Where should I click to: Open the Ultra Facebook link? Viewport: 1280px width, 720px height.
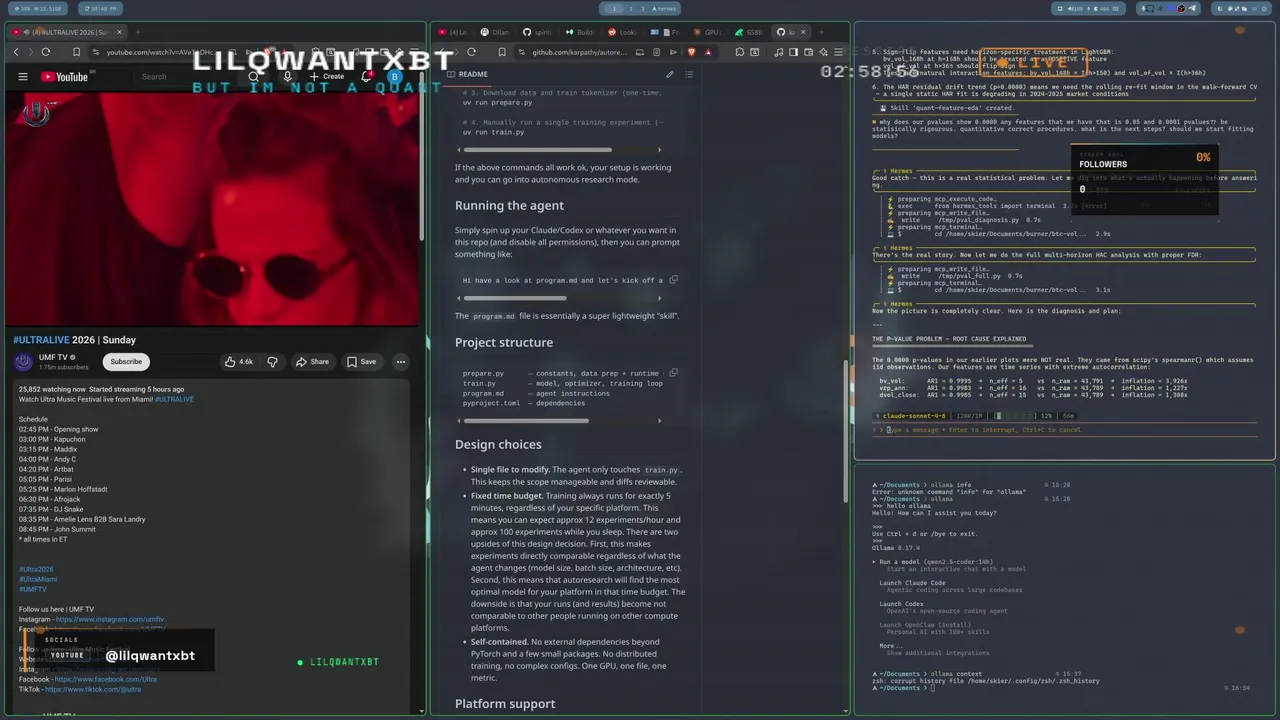pos(106,679)
